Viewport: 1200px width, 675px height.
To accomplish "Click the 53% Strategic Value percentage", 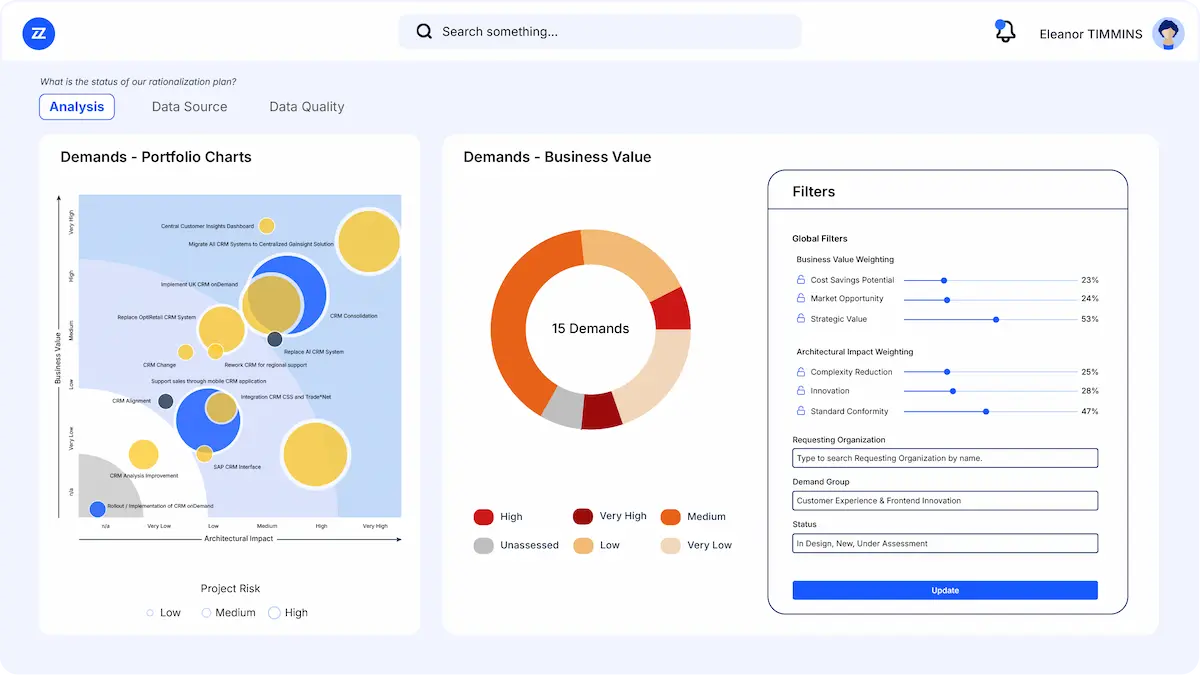I will pyautogui.click(x=1090, y=319).
